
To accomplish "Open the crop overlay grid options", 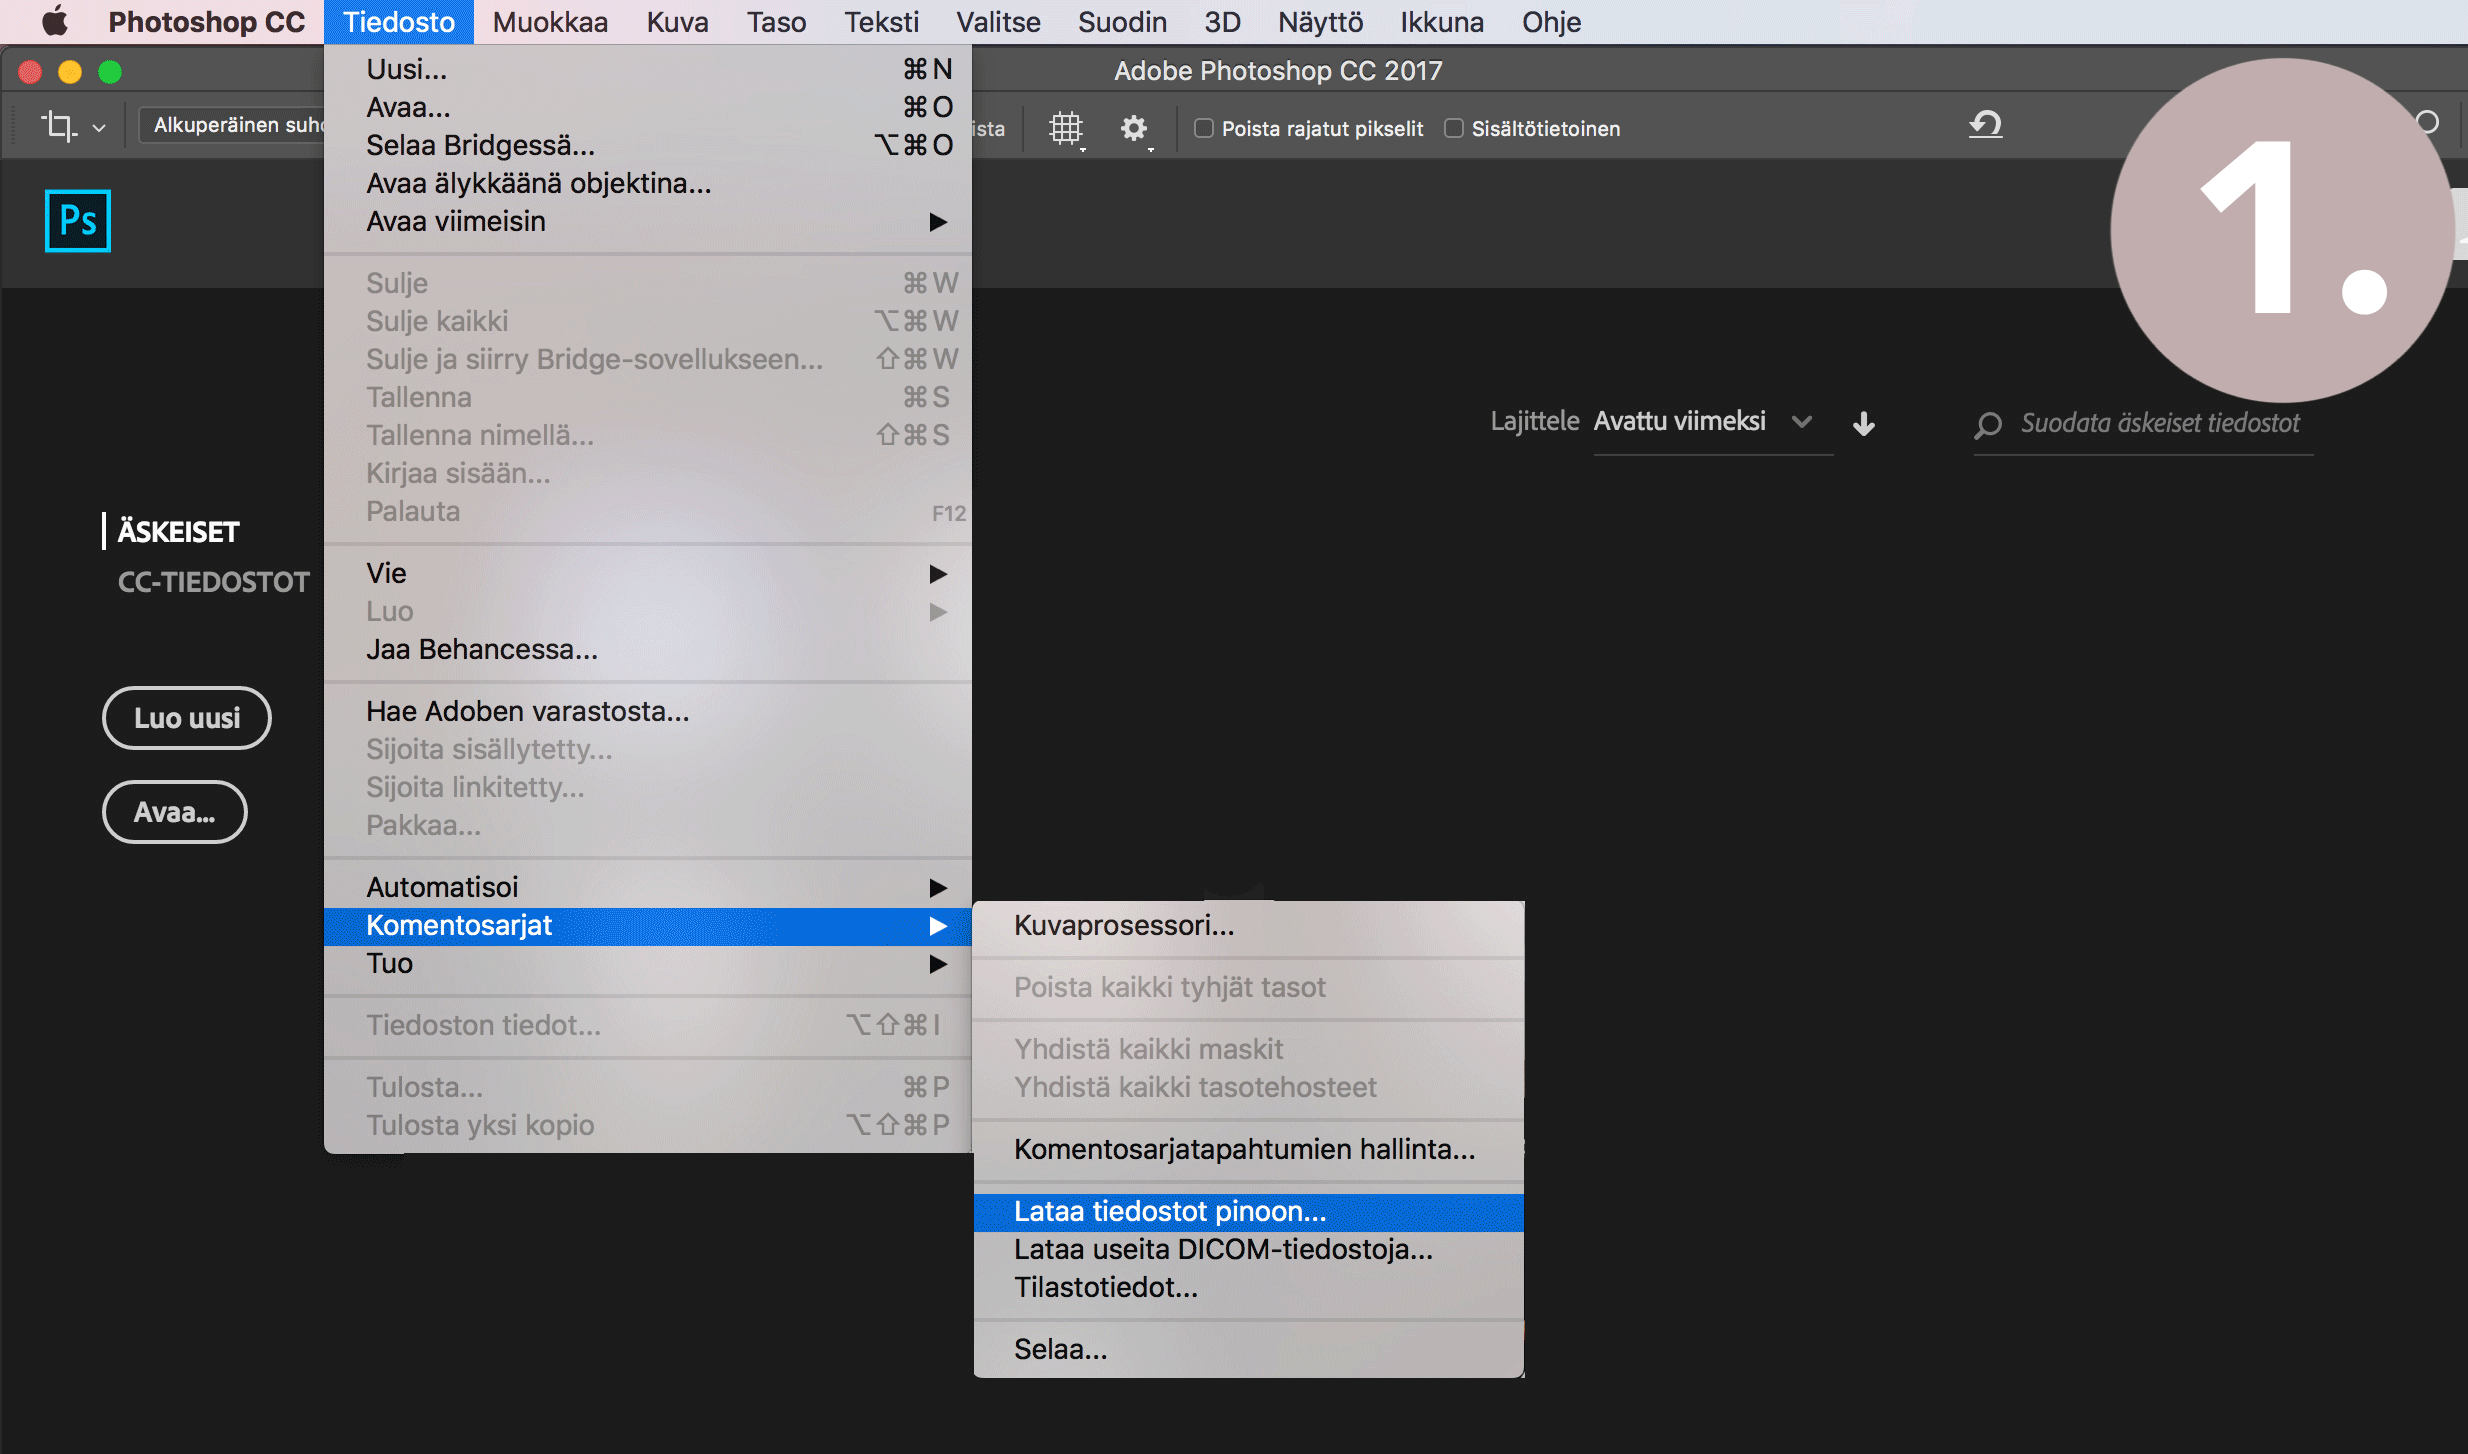I will [x=1066, y=128].
